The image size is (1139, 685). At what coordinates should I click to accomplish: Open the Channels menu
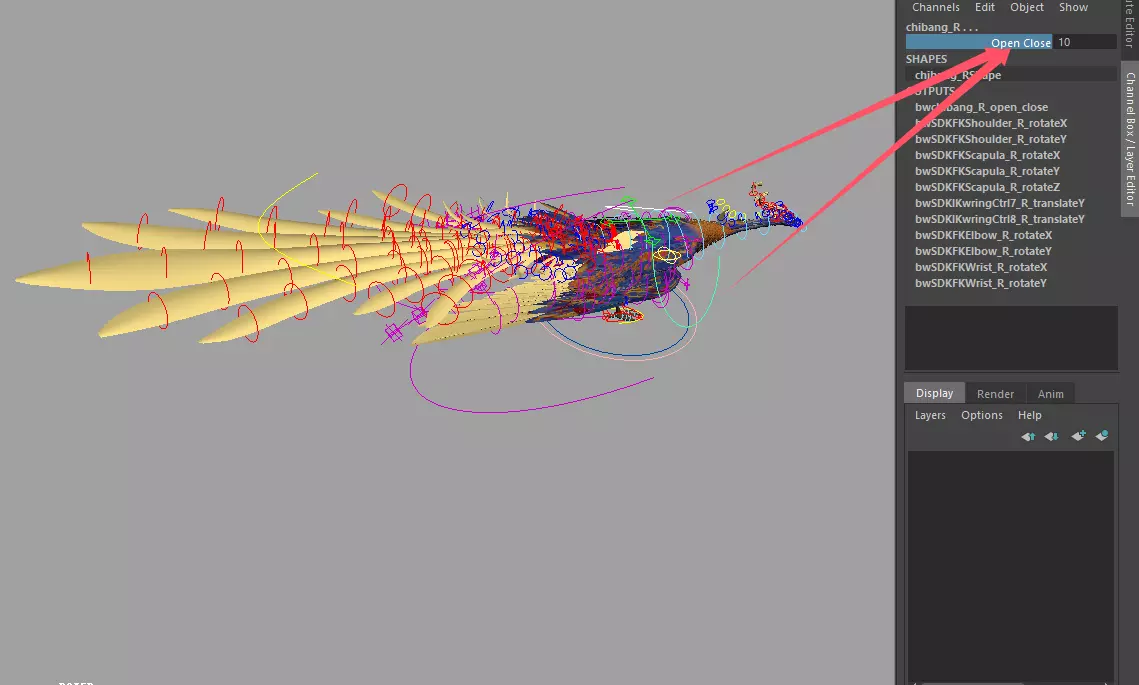pos(936,7)
